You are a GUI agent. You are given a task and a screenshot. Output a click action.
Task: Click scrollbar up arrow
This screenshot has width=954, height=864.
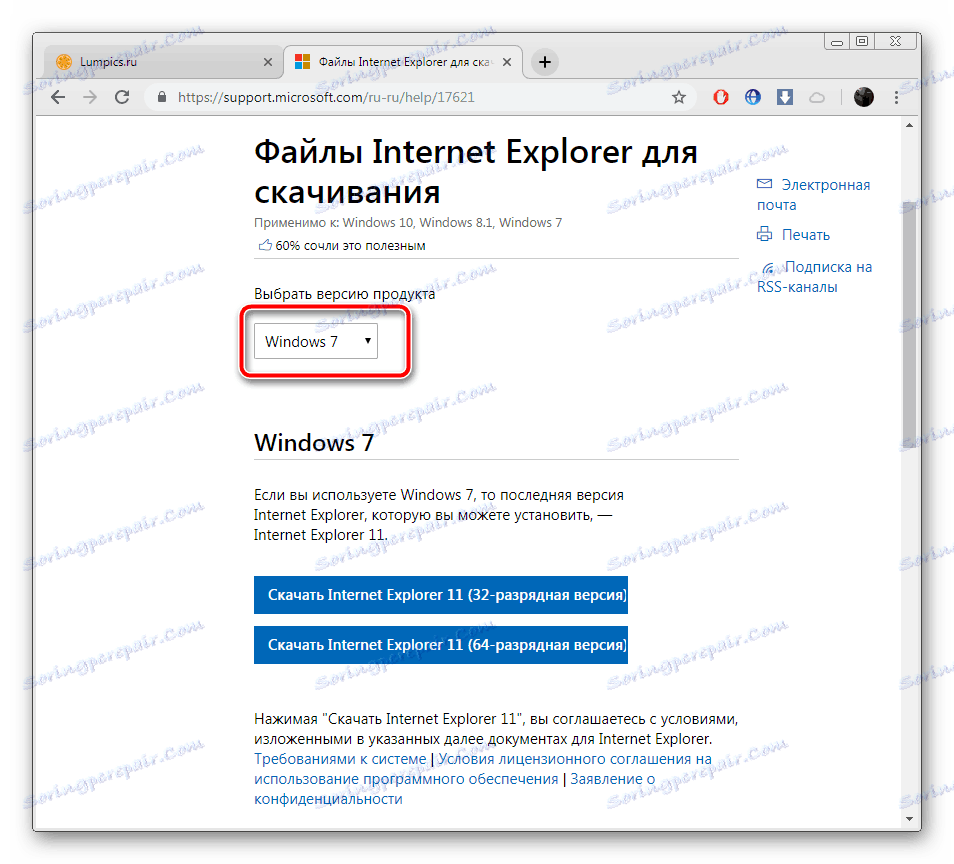point(910,125)
